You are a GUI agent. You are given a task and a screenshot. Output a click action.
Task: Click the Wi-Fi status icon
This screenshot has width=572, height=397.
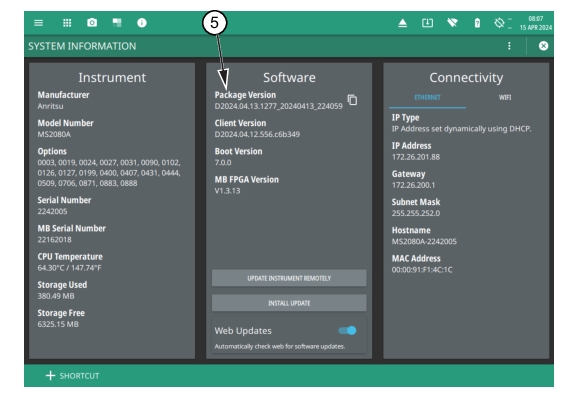452,23
